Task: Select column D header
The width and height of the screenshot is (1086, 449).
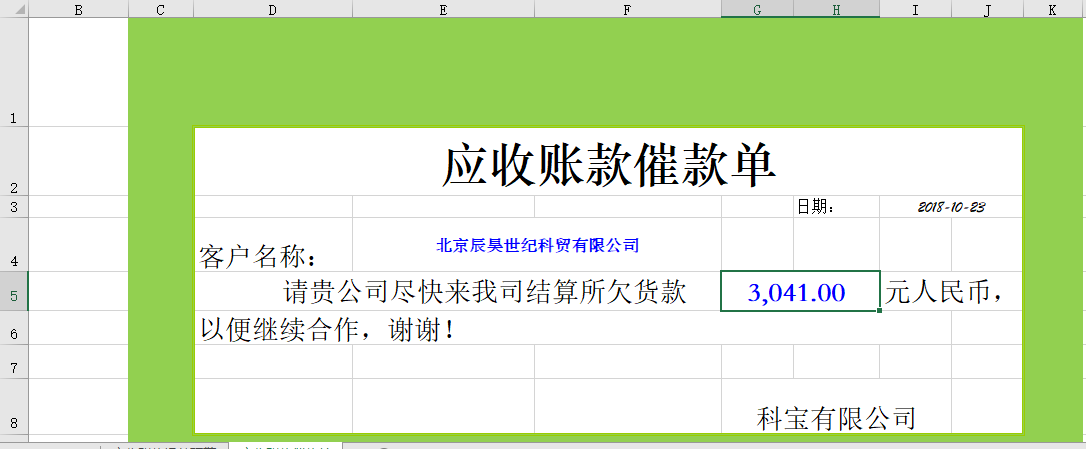Action: tap(272, 9)
